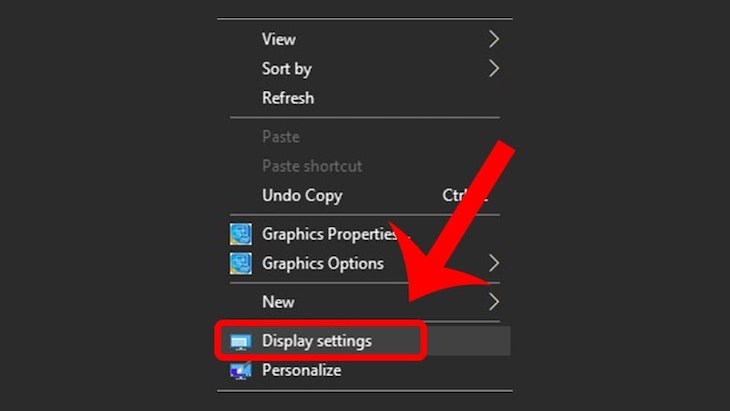This screenshot has height=411, width=730.
Task: Expand the Sort by submenu arrow
Action: pos(493,69)
